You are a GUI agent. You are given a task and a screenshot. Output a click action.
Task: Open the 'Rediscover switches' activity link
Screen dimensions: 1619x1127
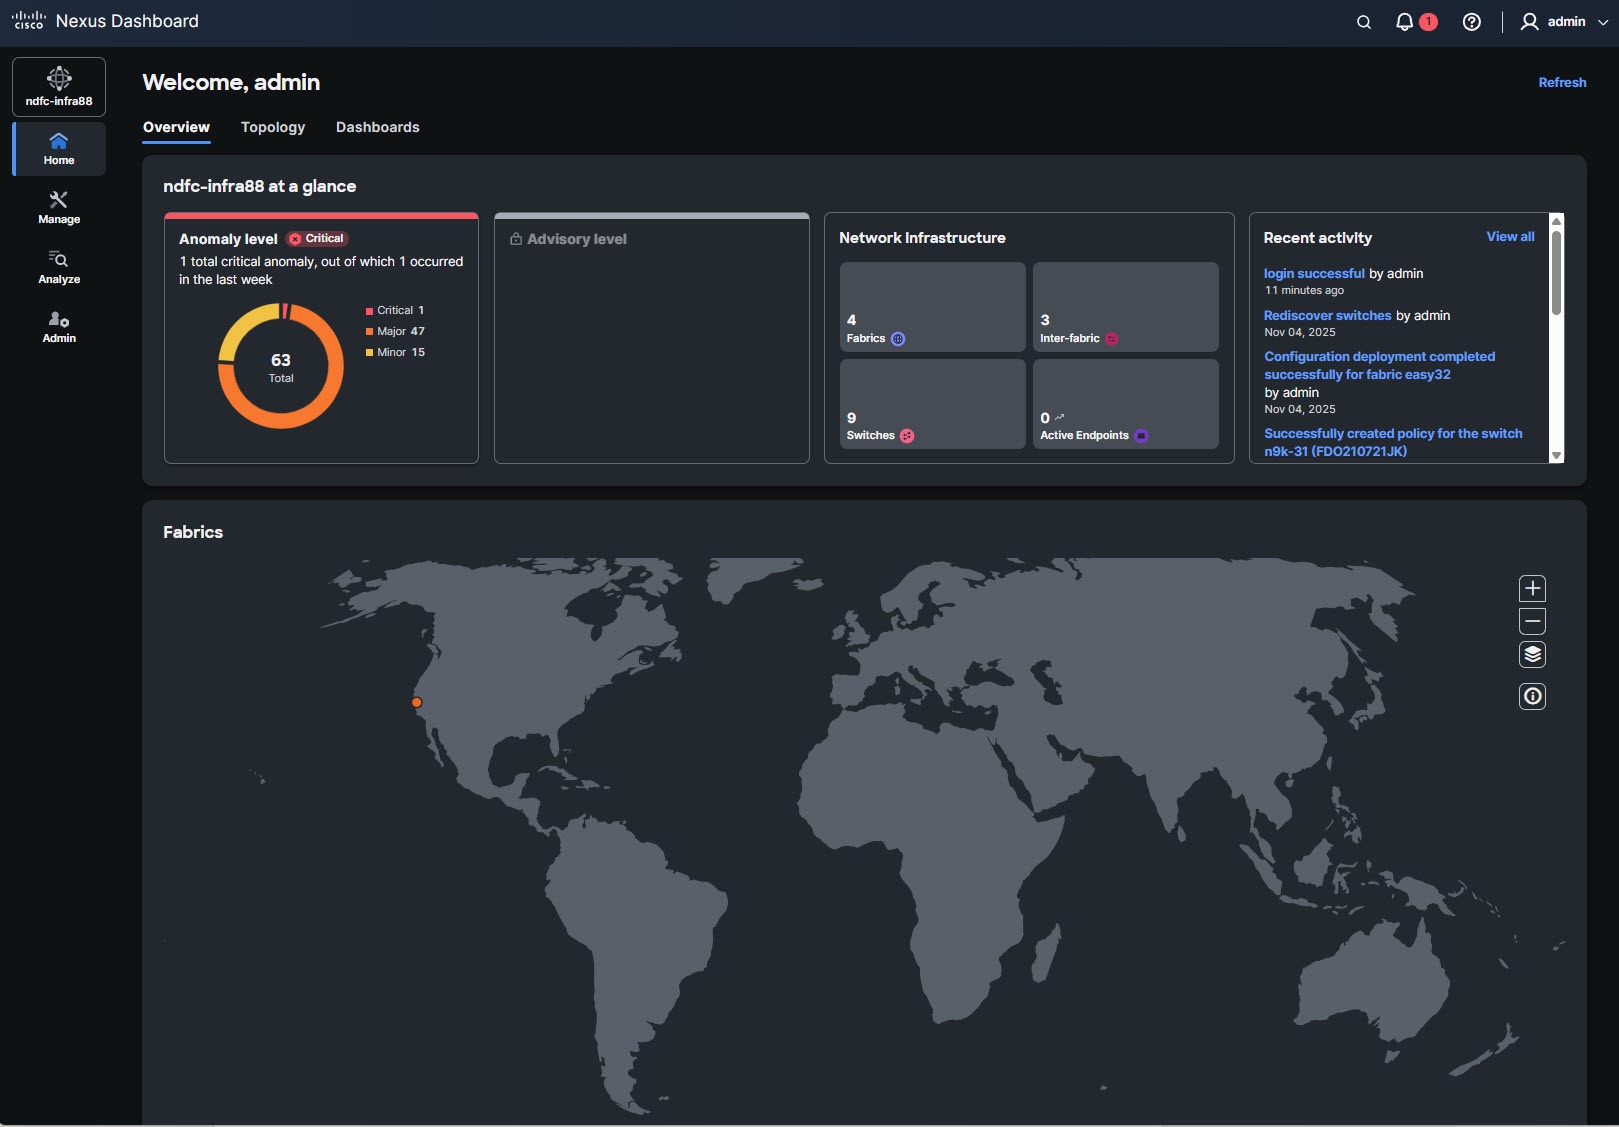(1327, 315)
